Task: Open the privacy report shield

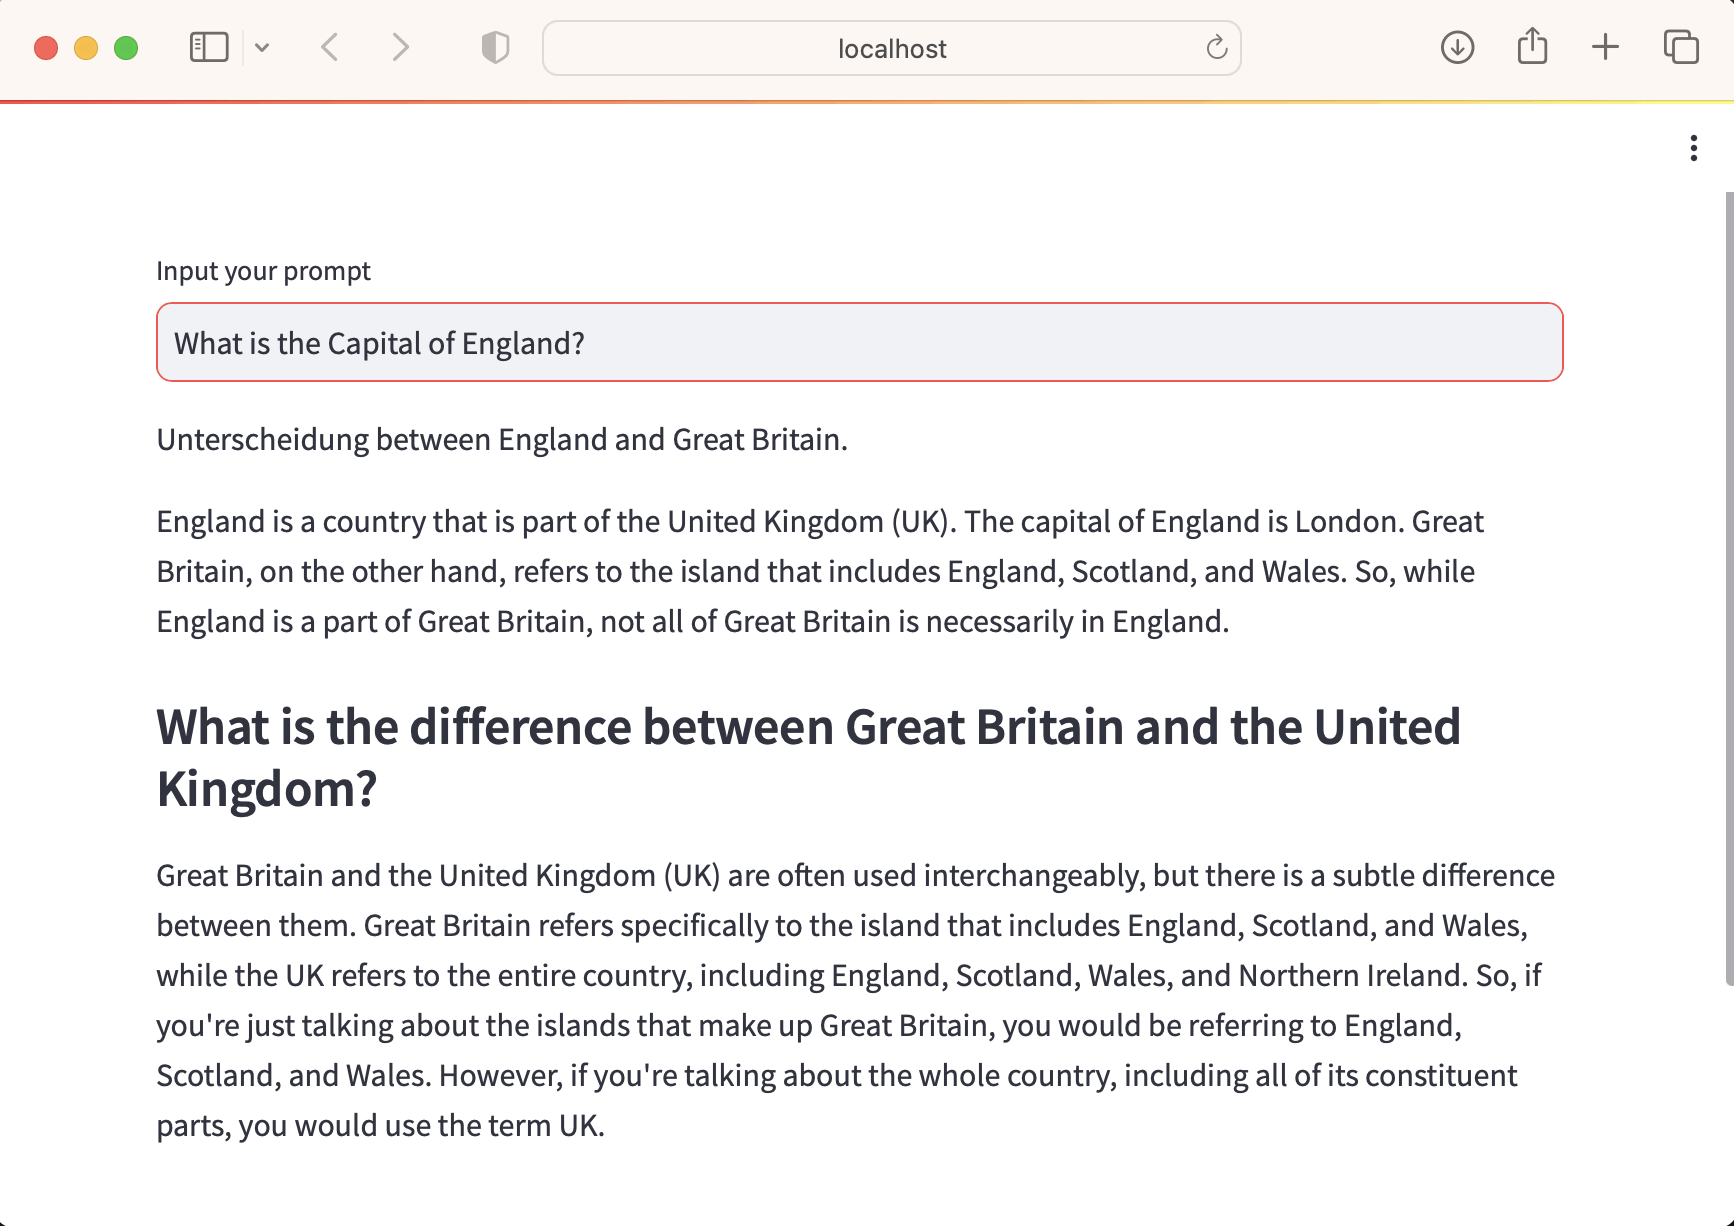Action: [x=495, y=47]
